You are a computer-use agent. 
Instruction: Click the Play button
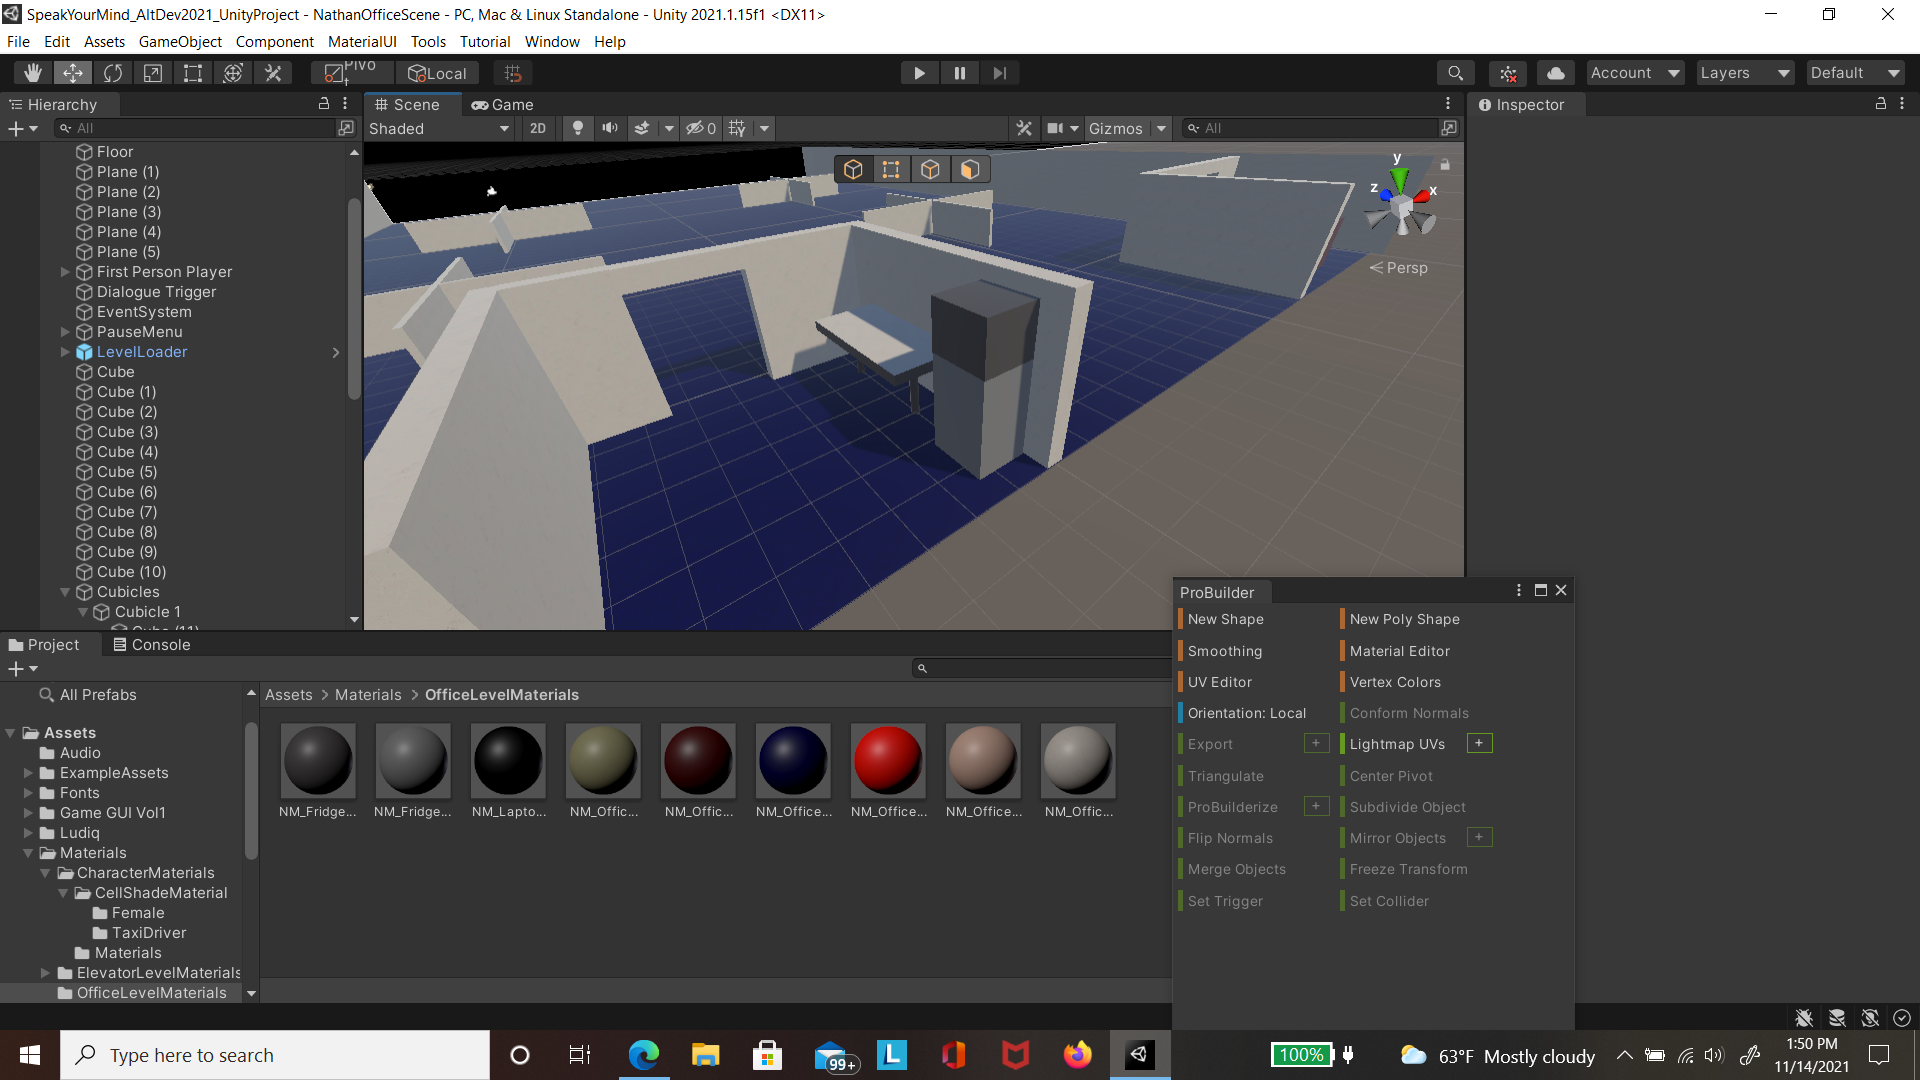click(919, 73)
